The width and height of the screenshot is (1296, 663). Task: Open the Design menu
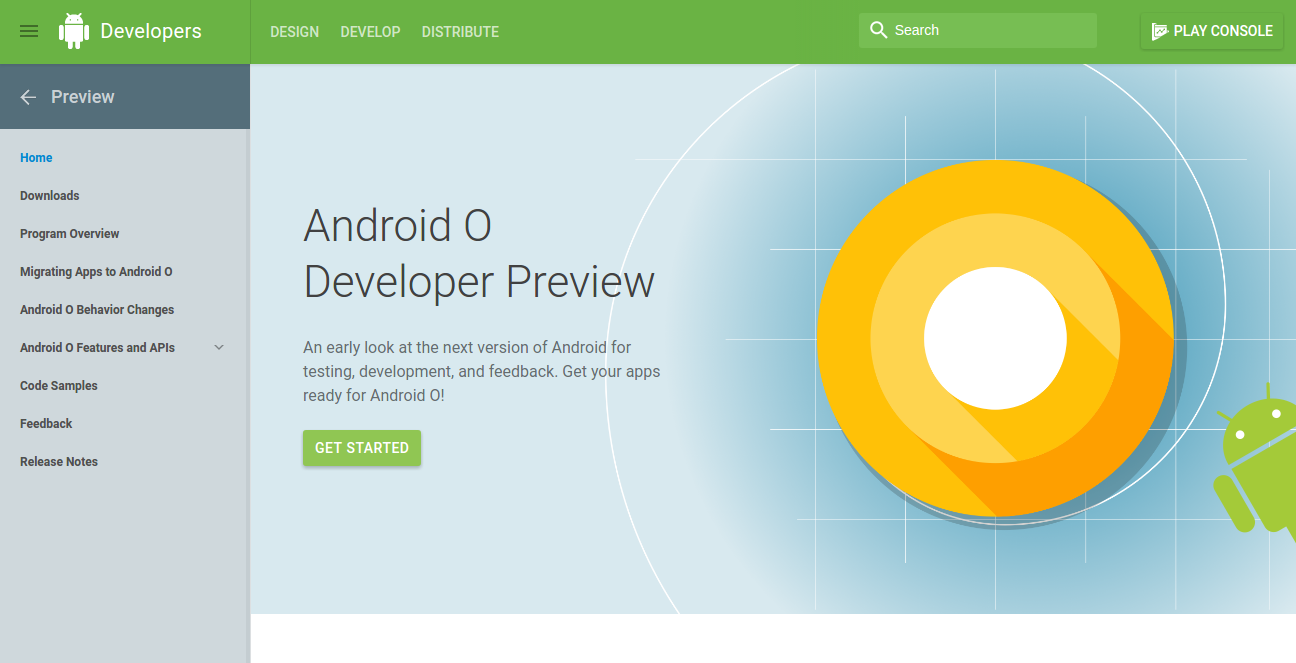click(x=295, y=32)
